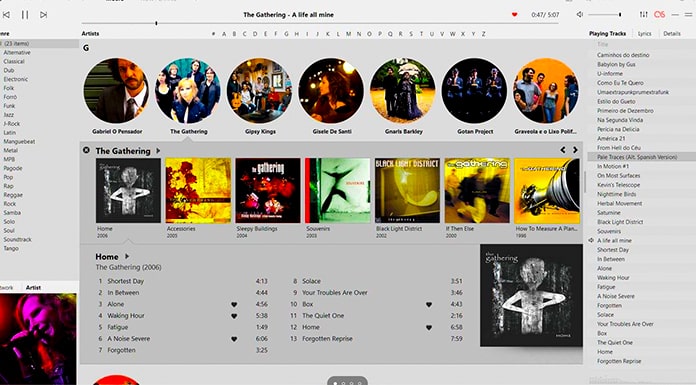Viewport: 696px width, 385px height.
Task: Select A life all mine in playlist
Action: pyautogui.click(x=614, y=240)
